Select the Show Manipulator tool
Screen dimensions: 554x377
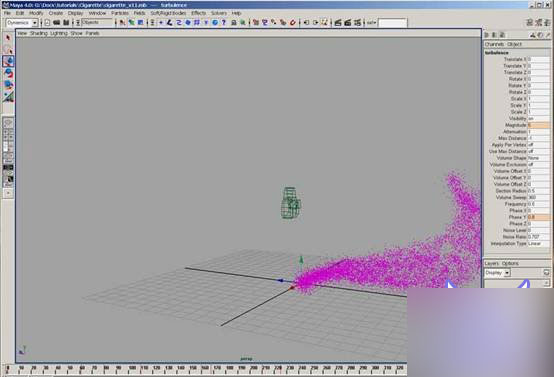(8, 96)
